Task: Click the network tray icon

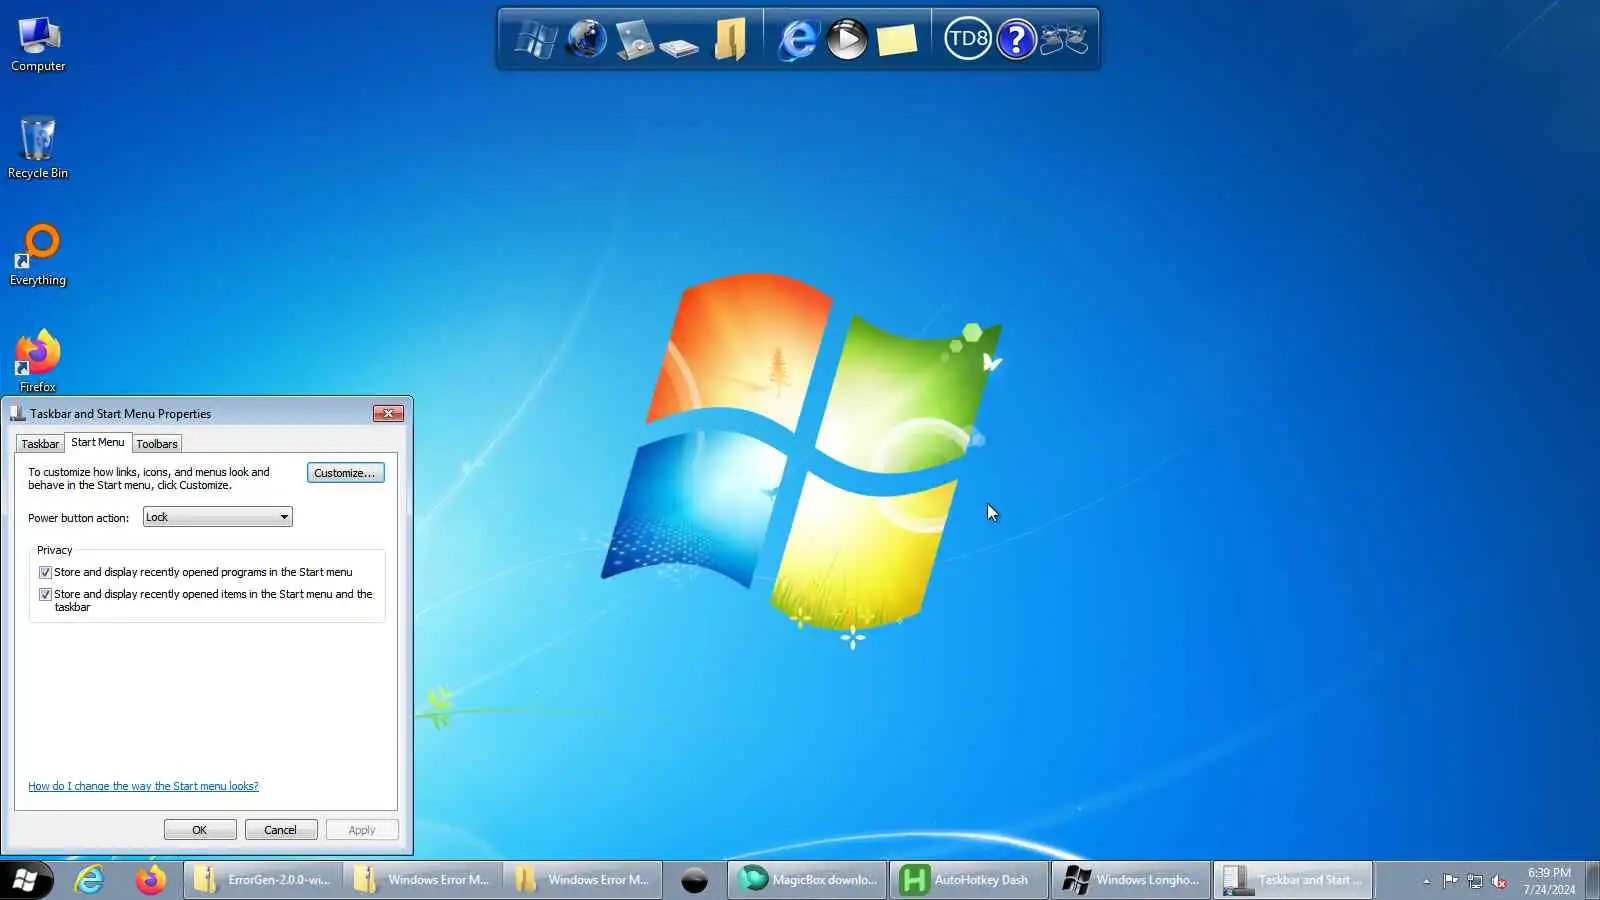Action: 1475,881
